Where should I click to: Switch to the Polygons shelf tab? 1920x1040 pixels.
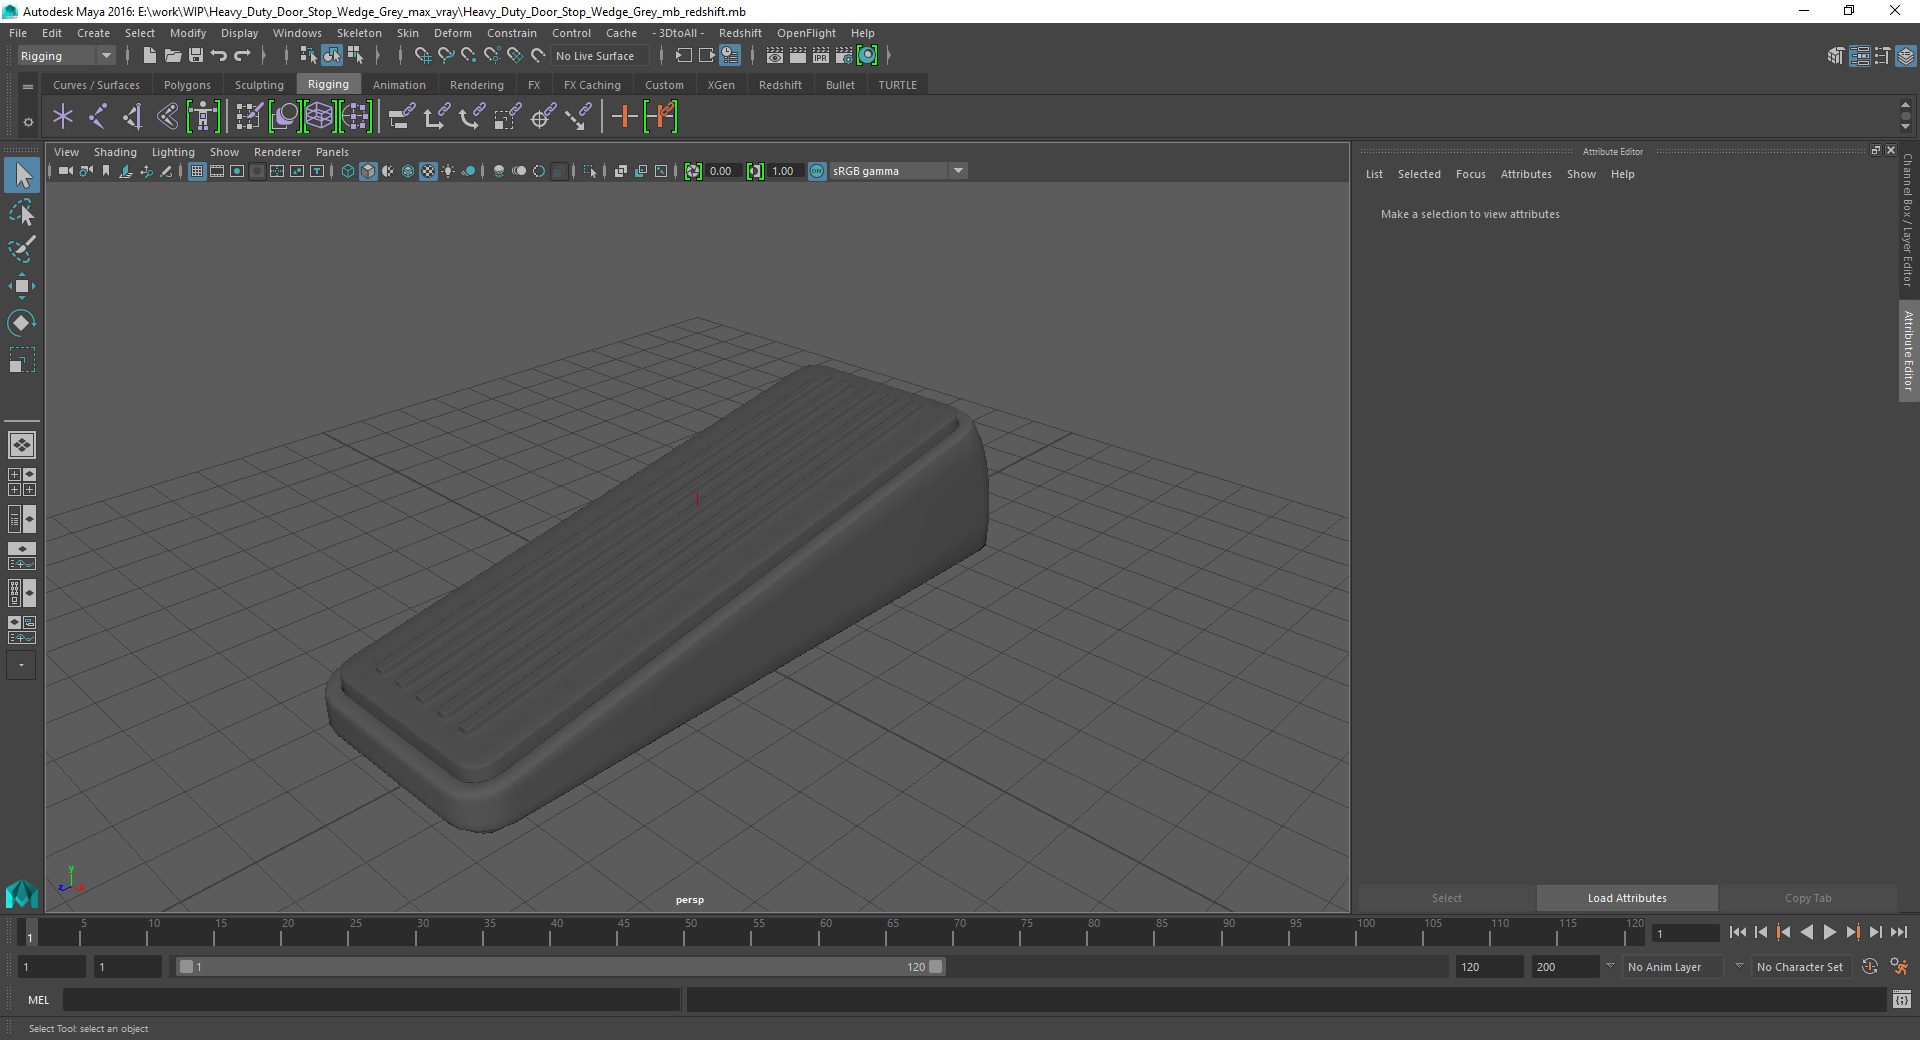click(x=187, y=85)
